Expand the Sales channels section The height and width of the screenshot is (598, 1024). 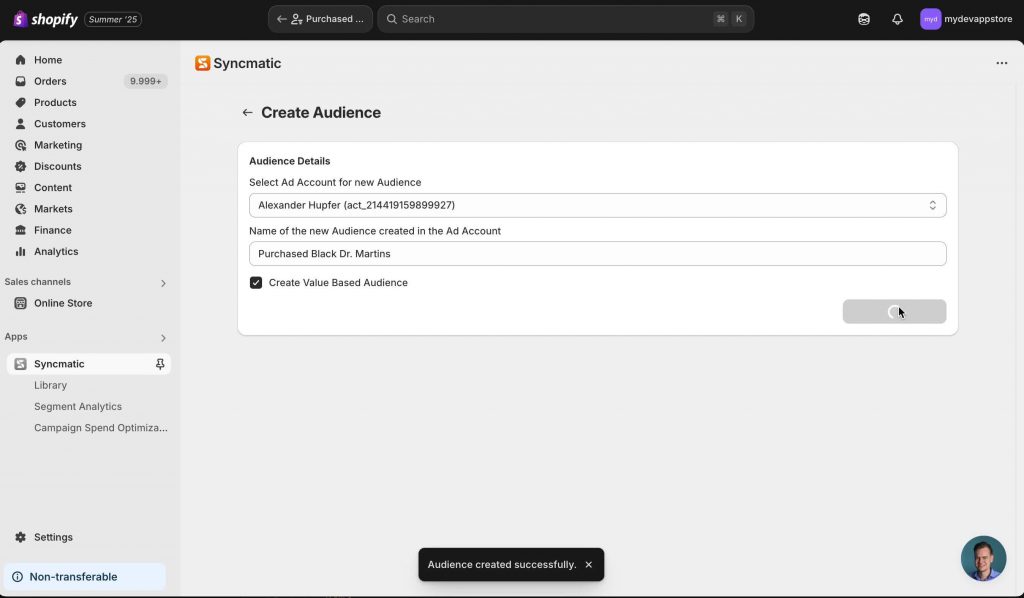163,283
